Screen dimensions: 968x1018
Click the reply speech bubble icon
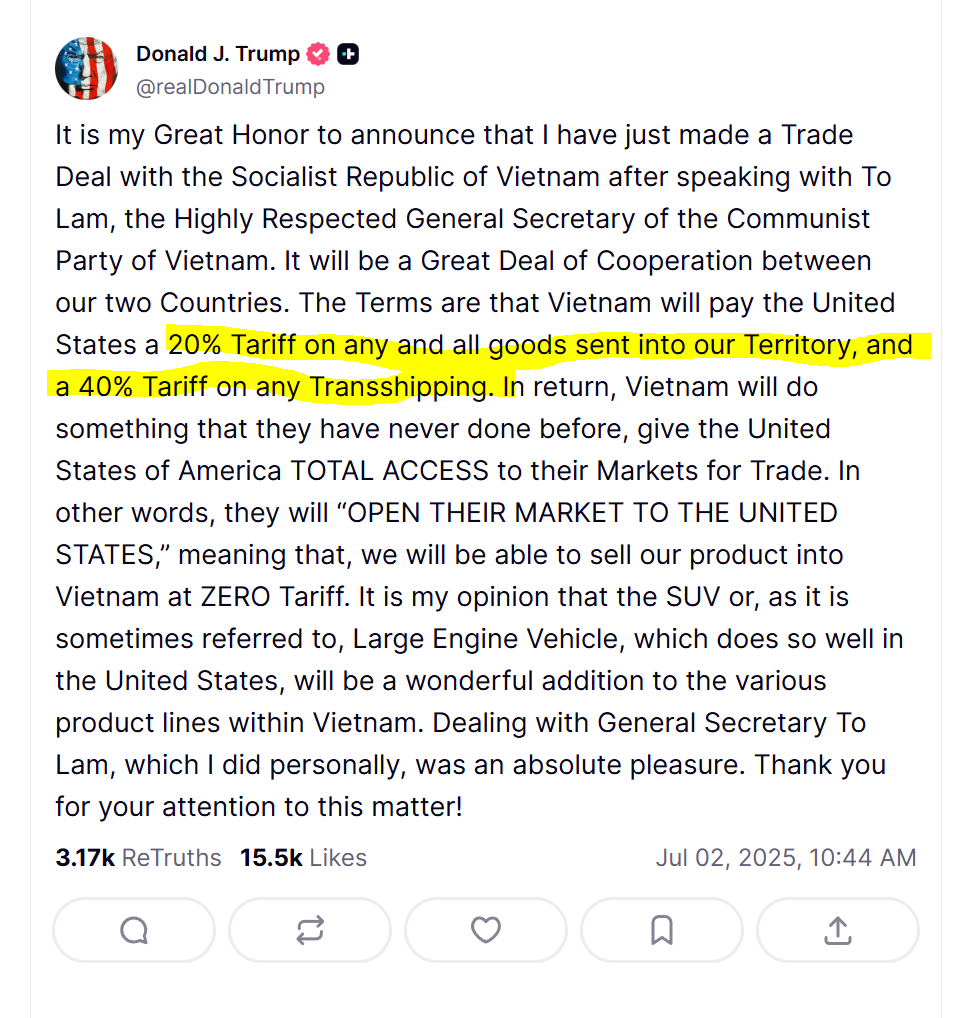(134, 931)
